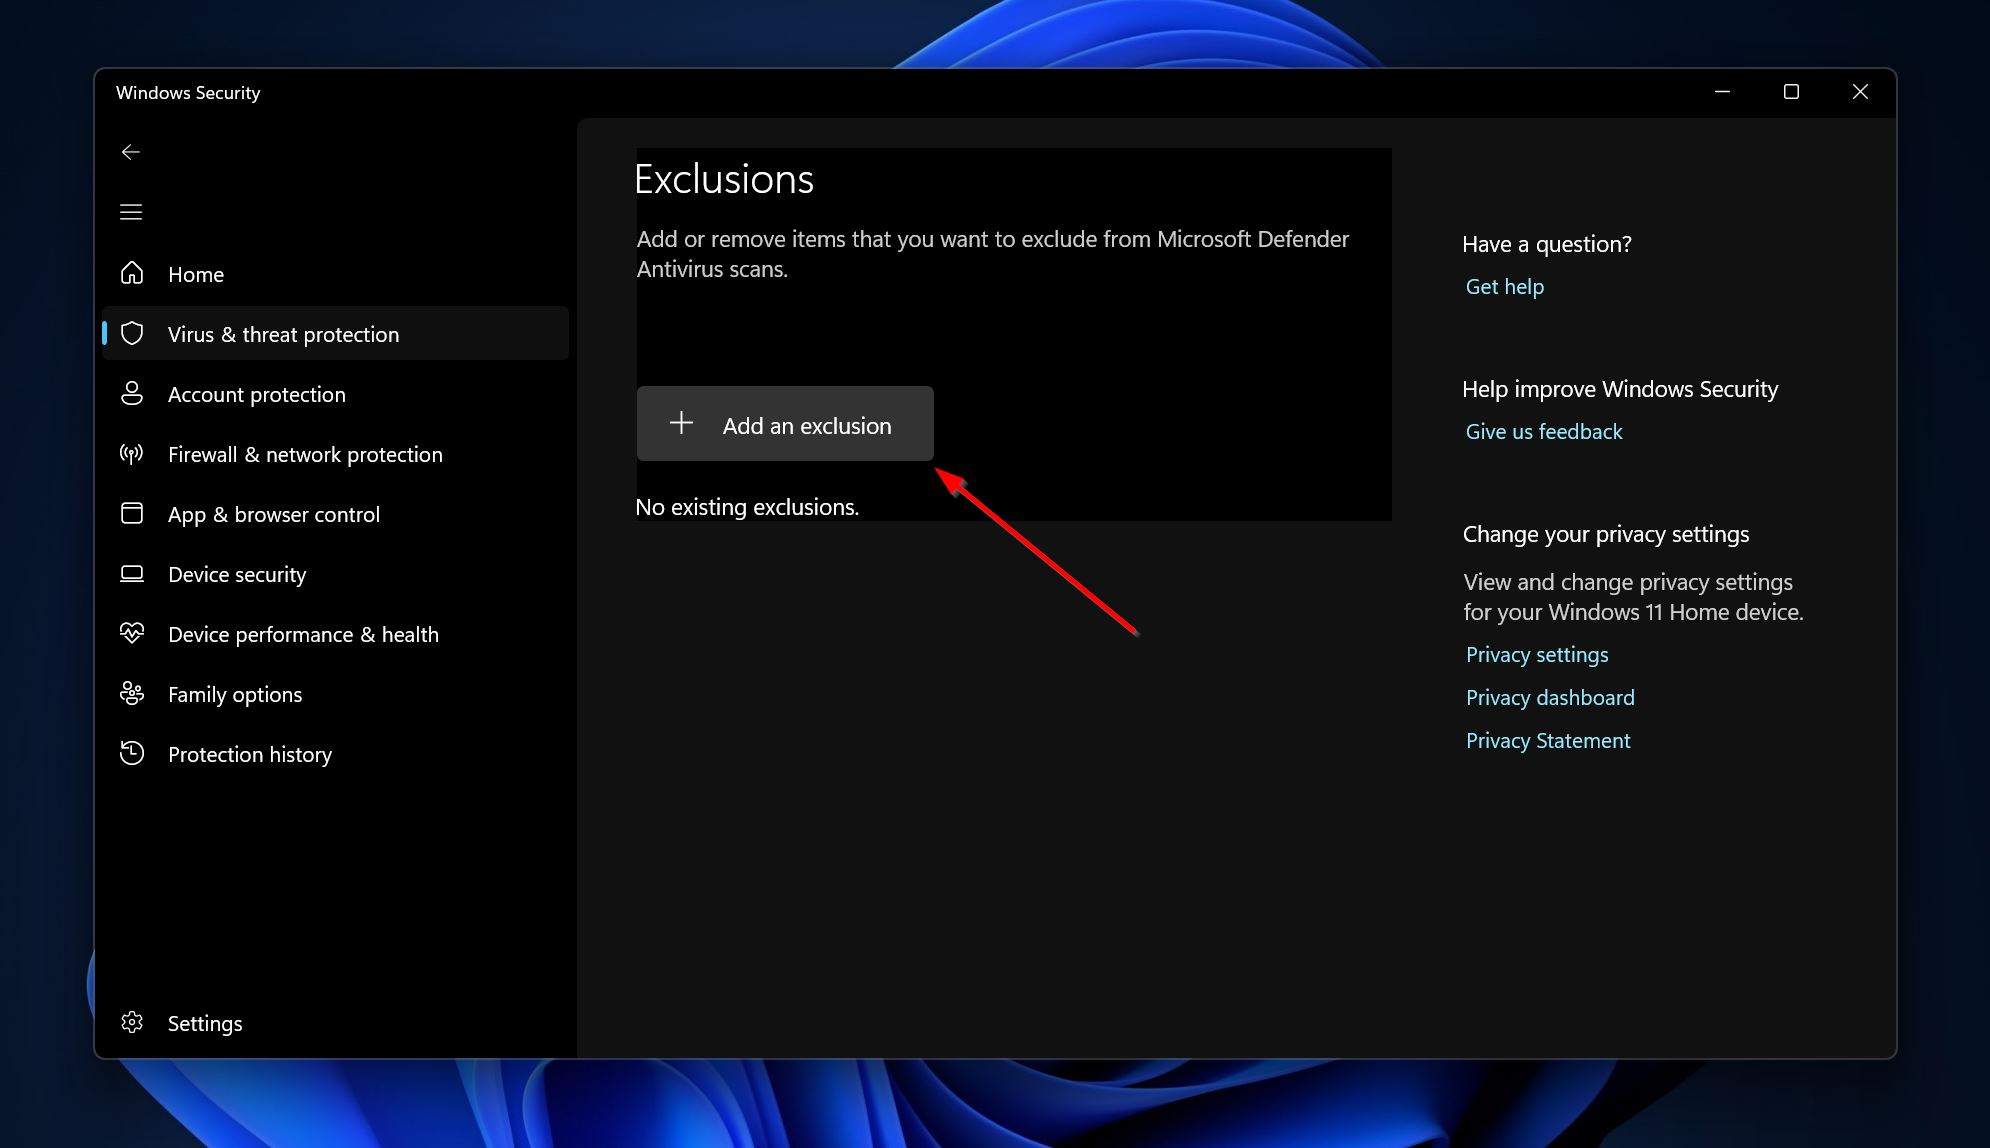Select Virus & threat protection icon

tap(131, 333)
